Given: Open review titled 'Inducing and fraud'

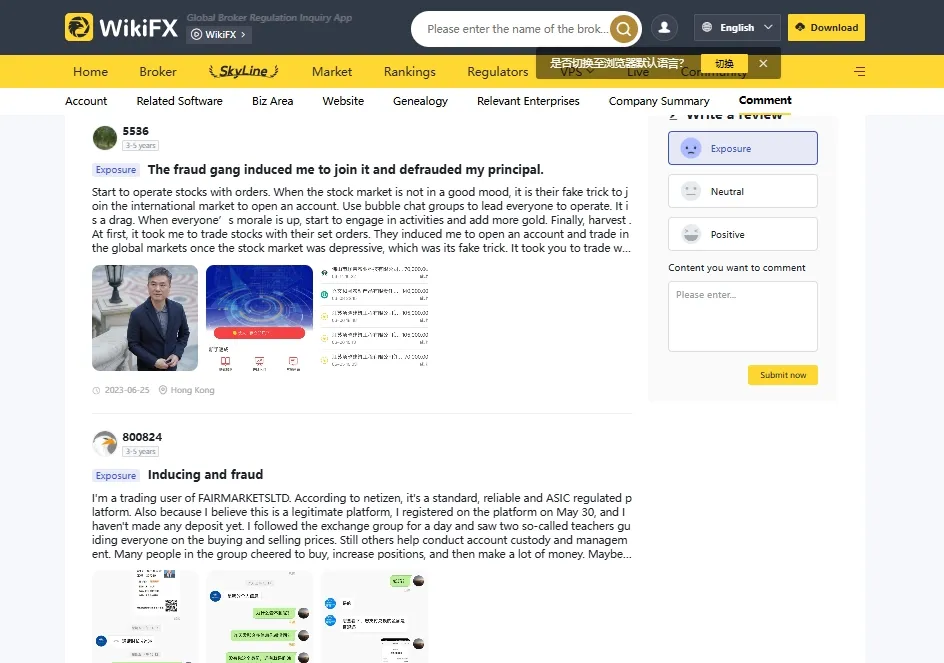Looking at the screenshot, I should coord(205,475).
